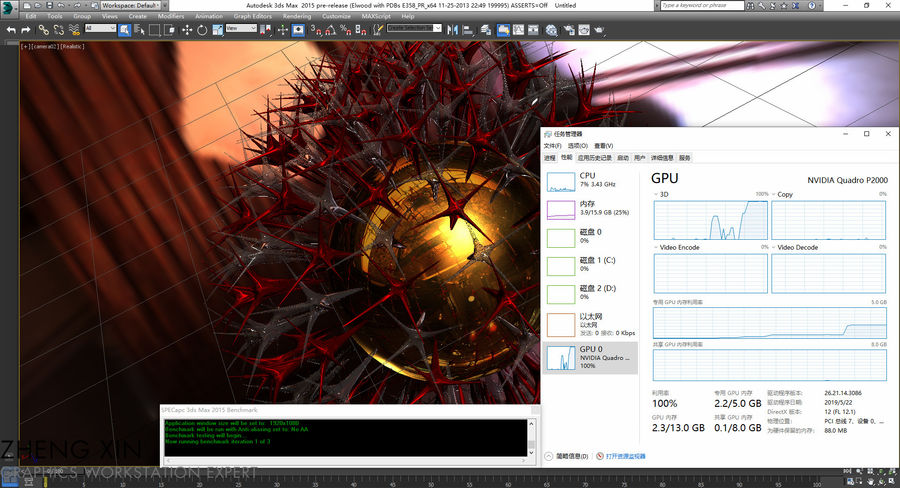Viewport: 900px width, 488px height.
Task: Click the Mirror tool icon
Action: pos(452,30)
